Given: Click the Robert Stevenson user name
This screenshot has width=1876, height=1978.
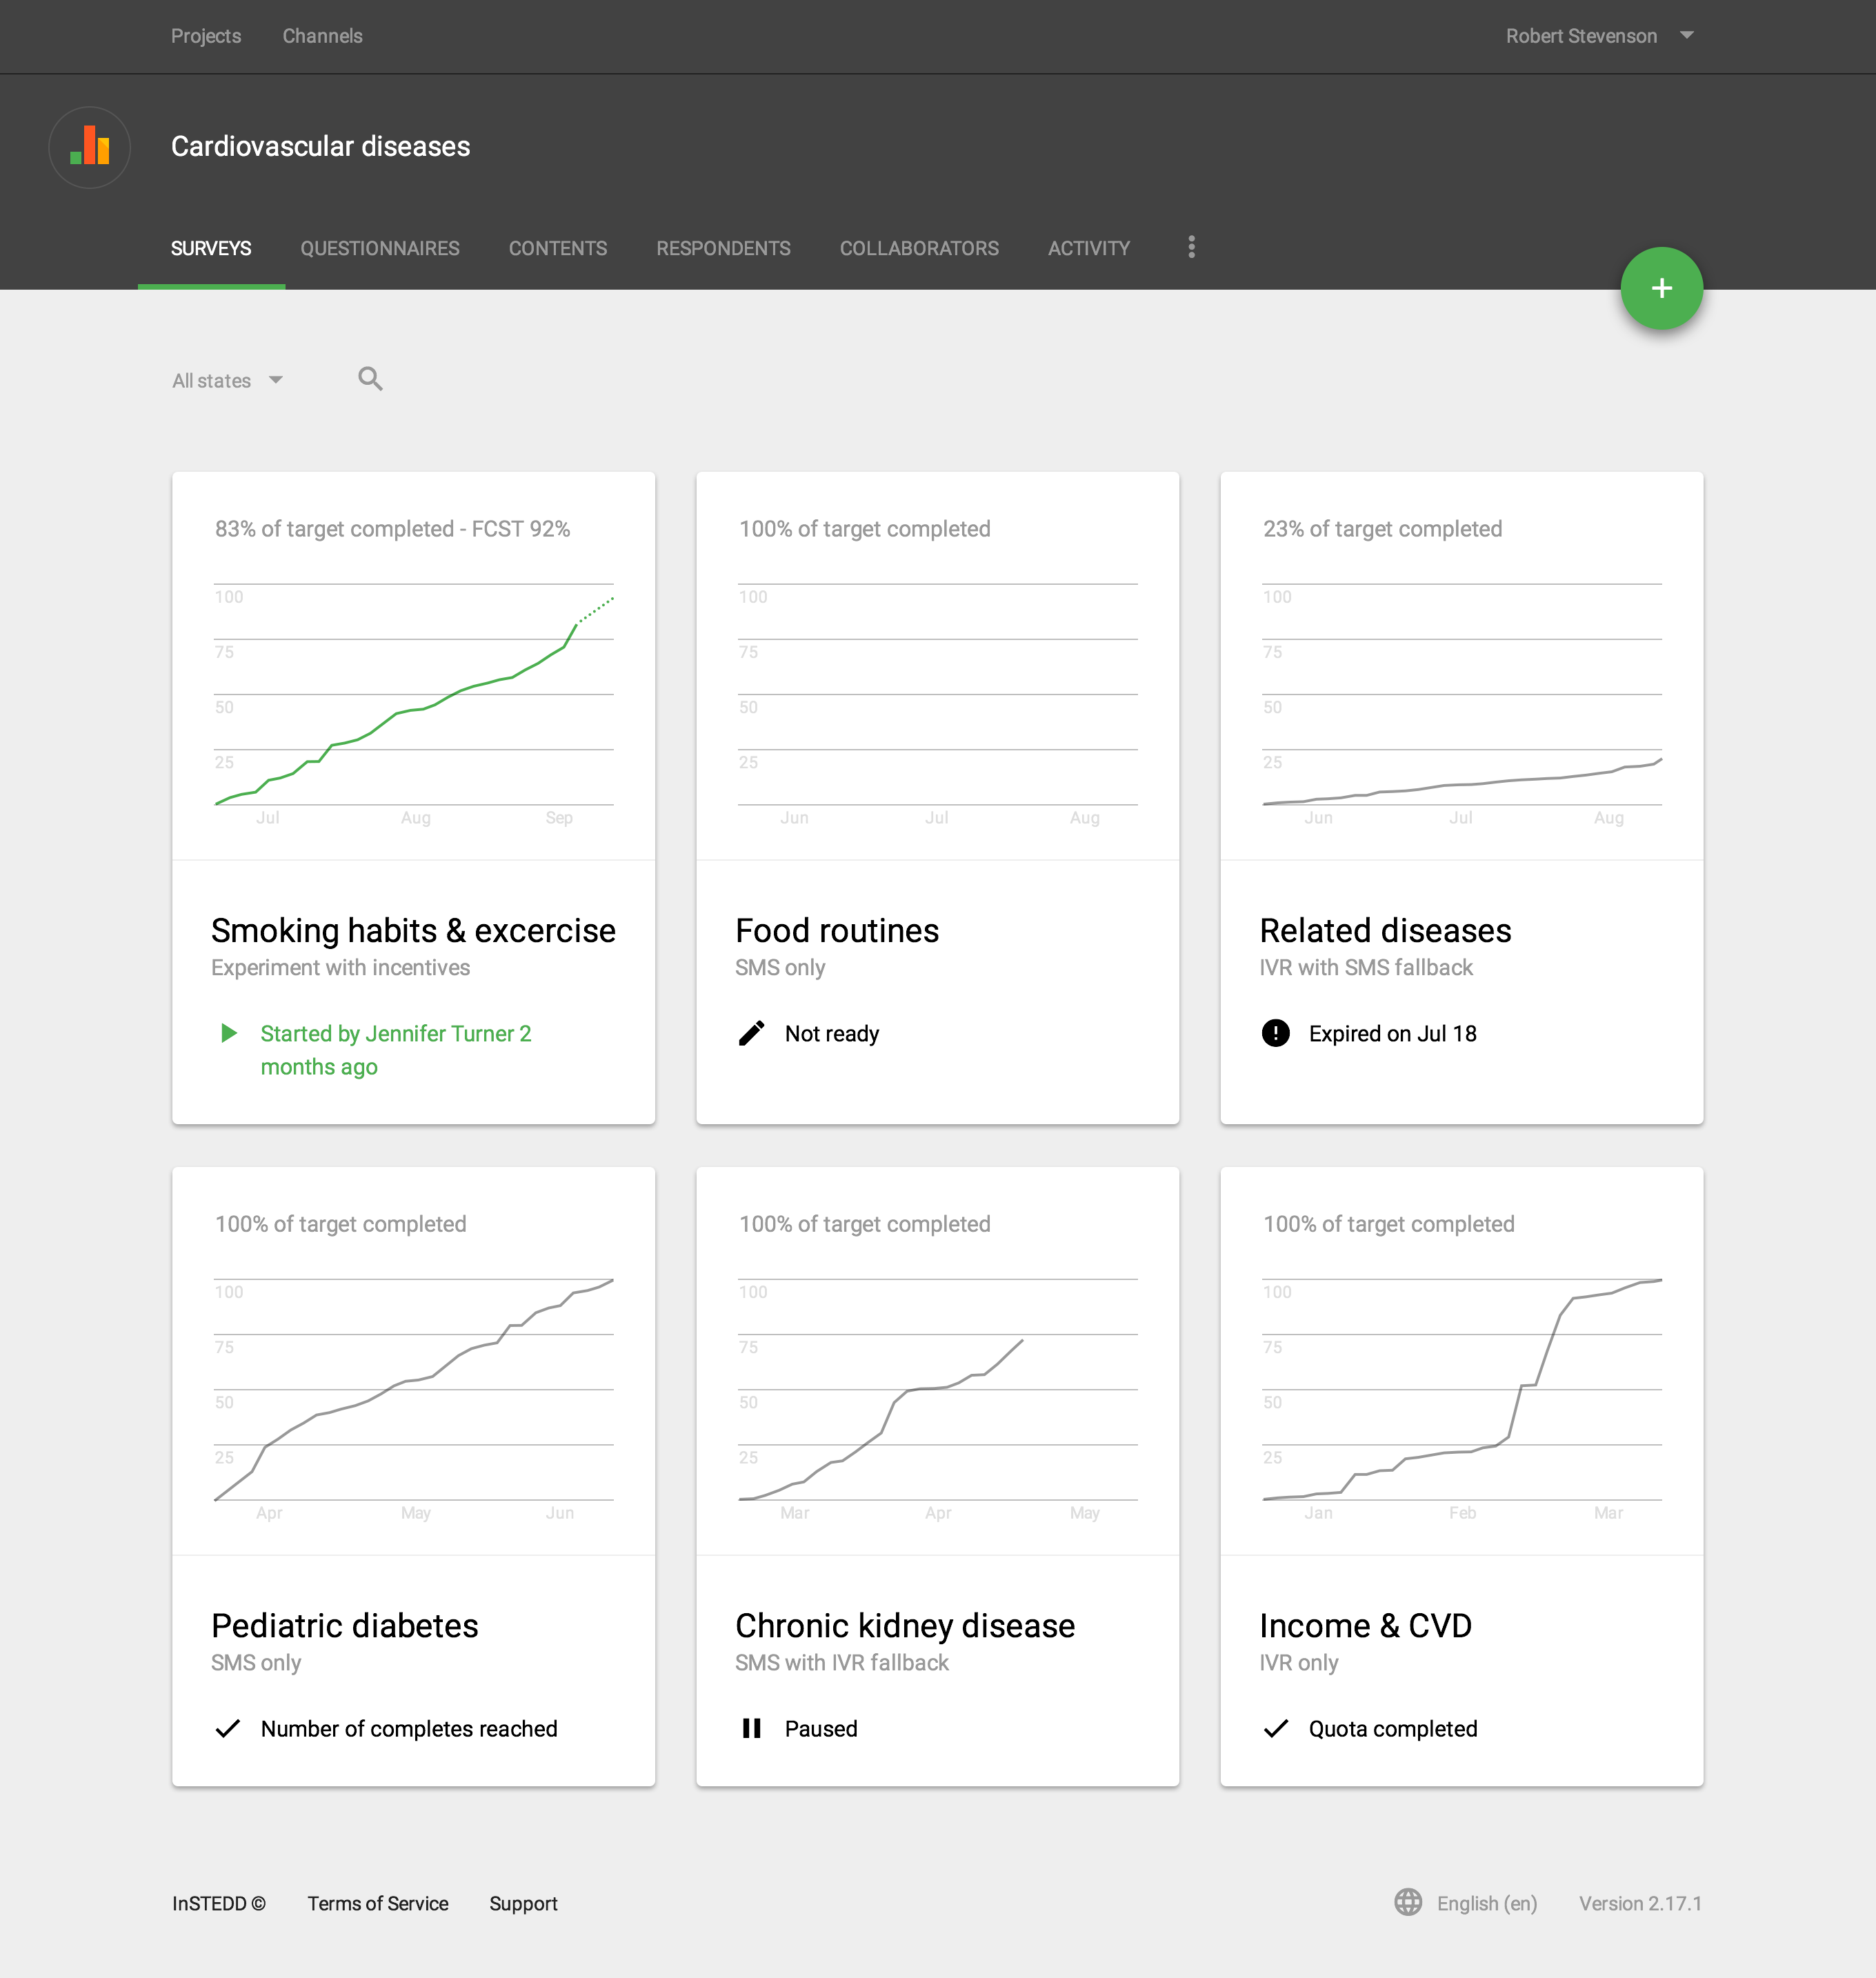Looking at the screenshot, I should 1581,36.
